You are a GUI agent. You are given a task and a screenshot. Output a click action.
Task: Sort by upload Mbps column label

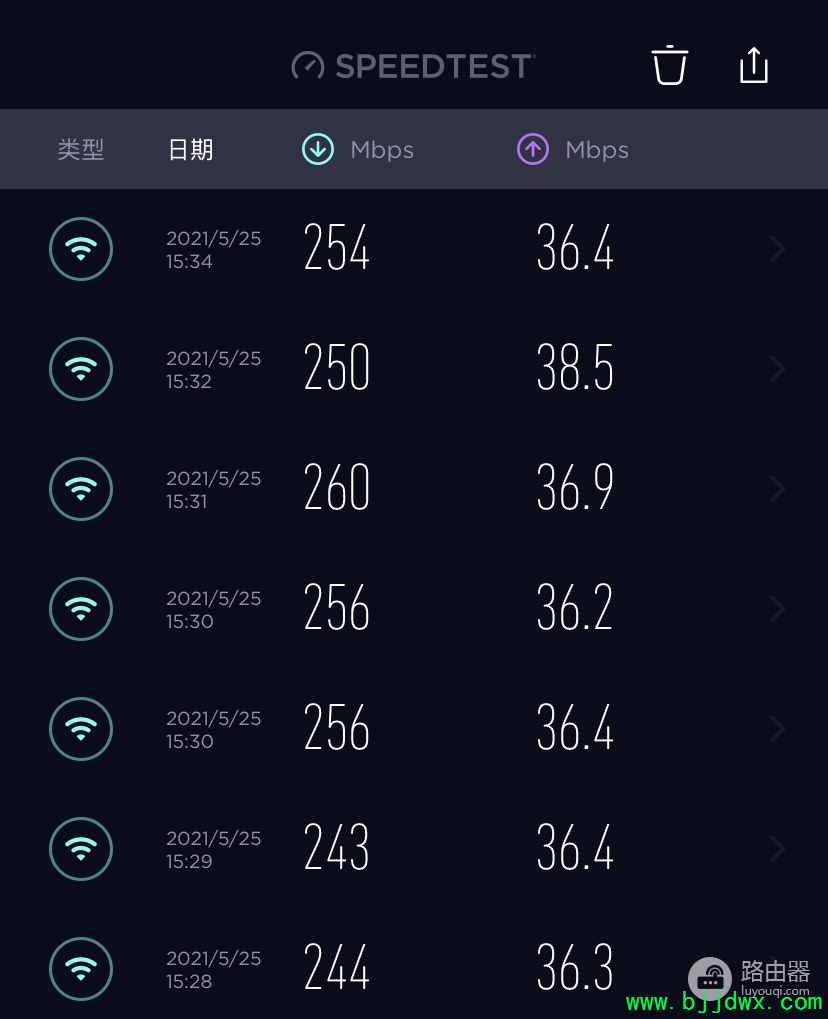[597, 150]
